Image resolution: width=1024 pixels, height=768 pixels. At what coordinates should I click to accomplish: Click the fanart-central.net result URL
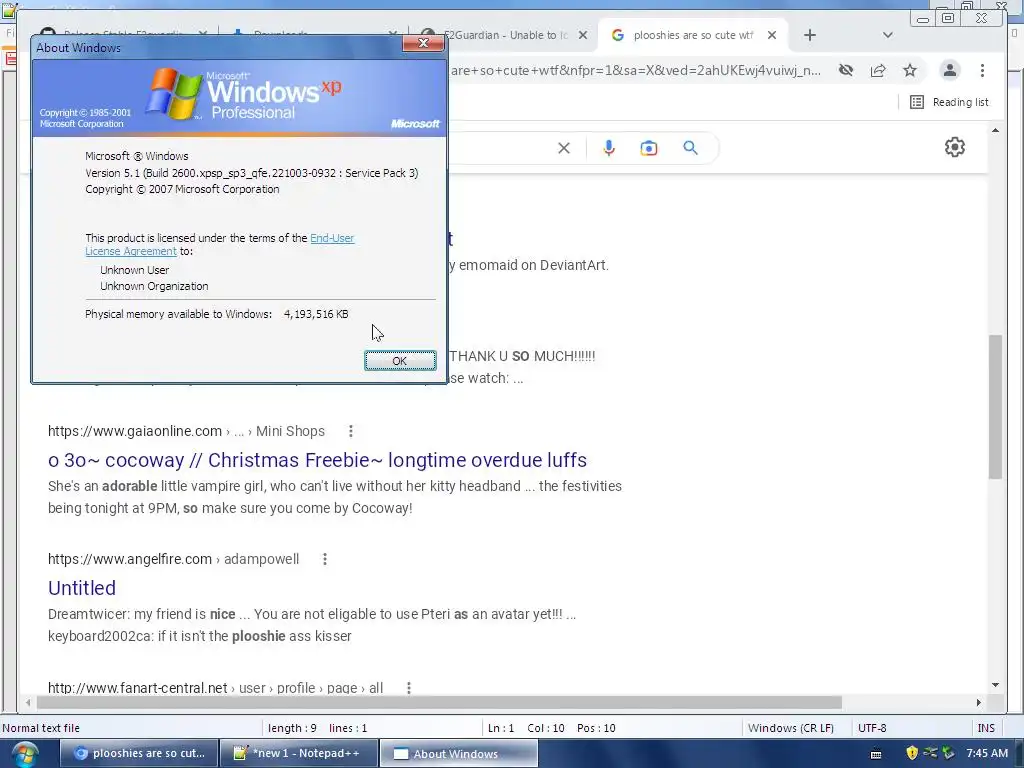(x=137, y=688)
